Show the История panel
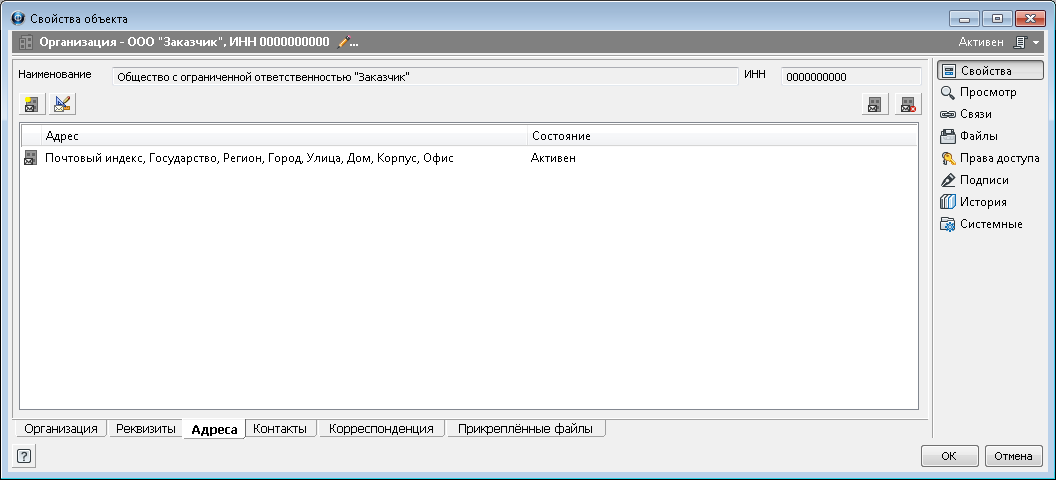The width and height of the screenshot is (1056, 480). coord(982,202)
